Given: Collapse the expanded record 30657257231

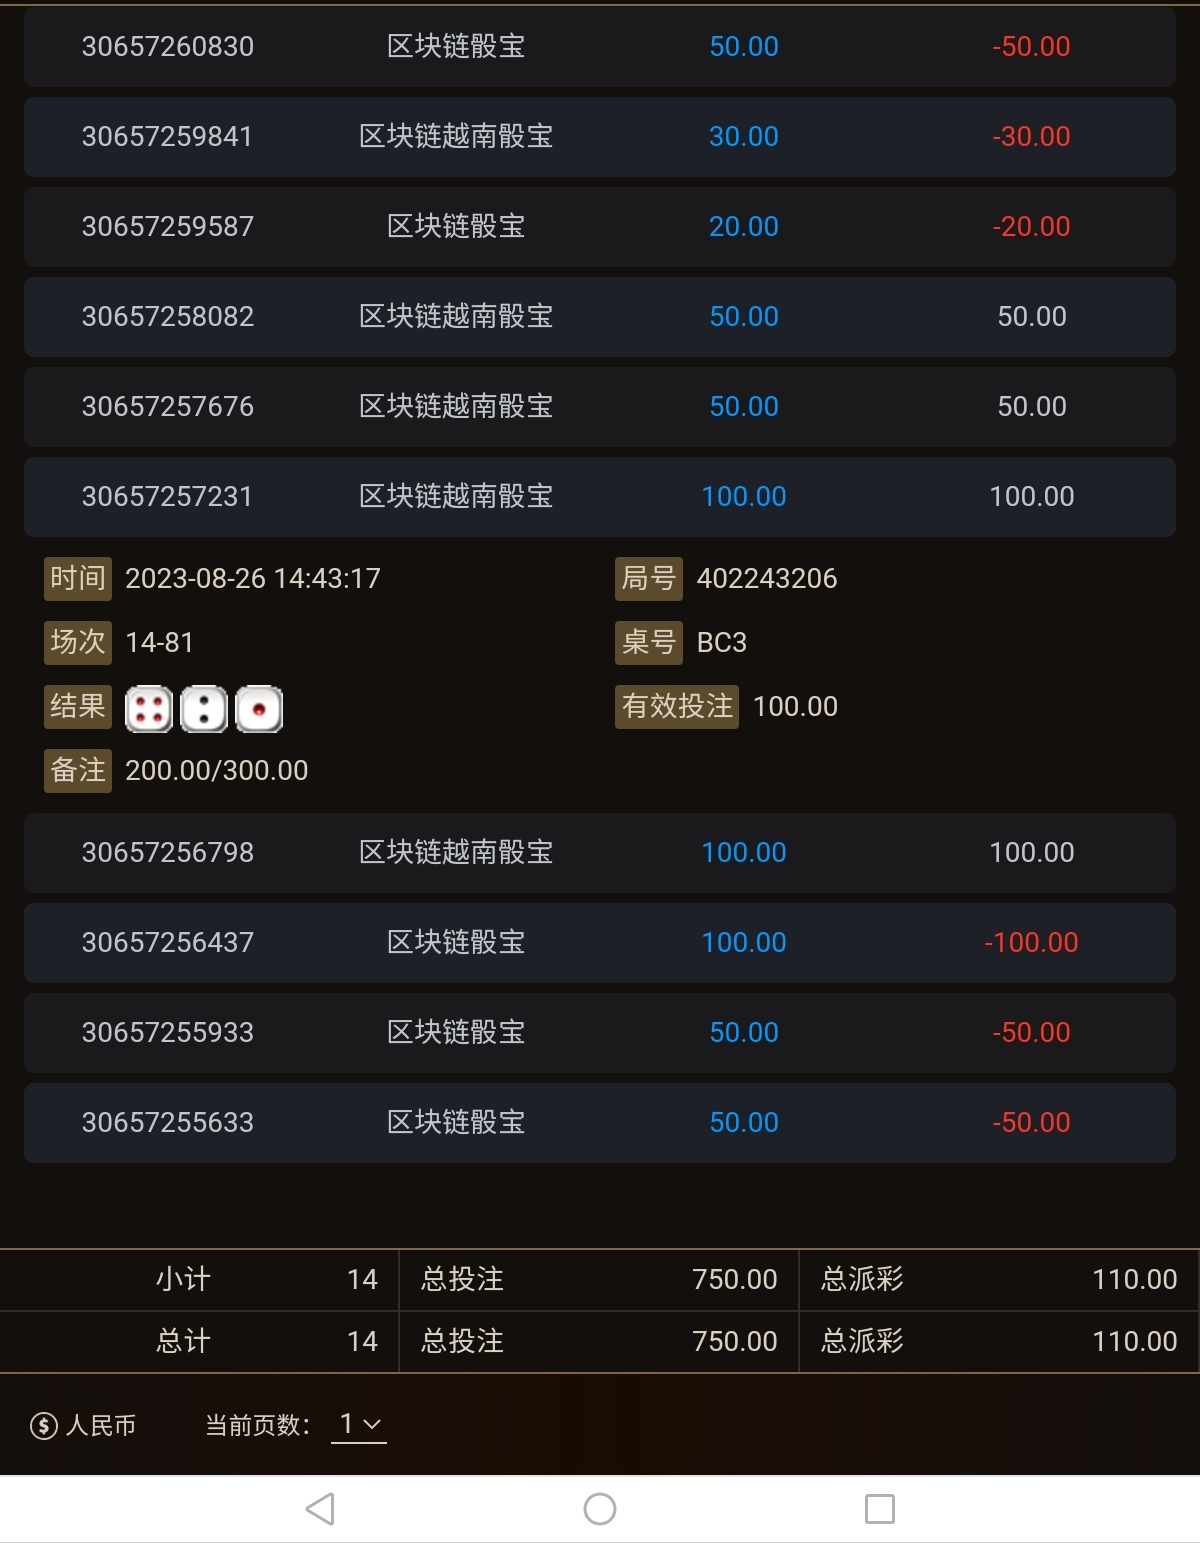Looking at the screenshot, I should click(600, 497).
